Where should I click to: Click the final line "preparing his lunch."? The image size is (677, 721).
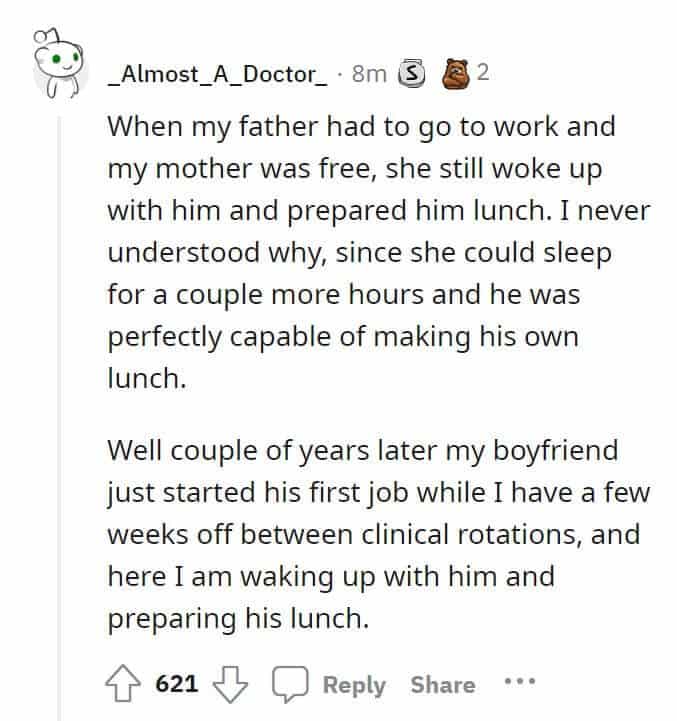pyautogui.click(x=238, y=619)
